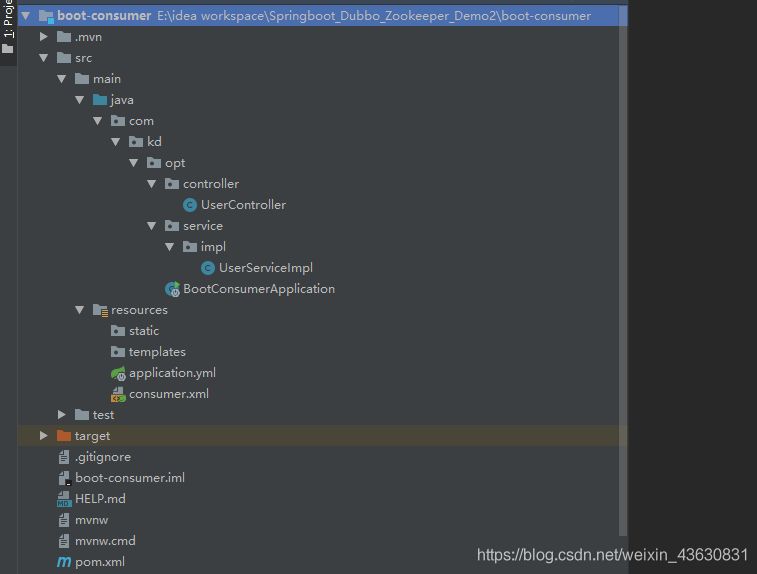The image size is (757, 574).
Task: Click the test folder icon
Action: pos(82,415)
